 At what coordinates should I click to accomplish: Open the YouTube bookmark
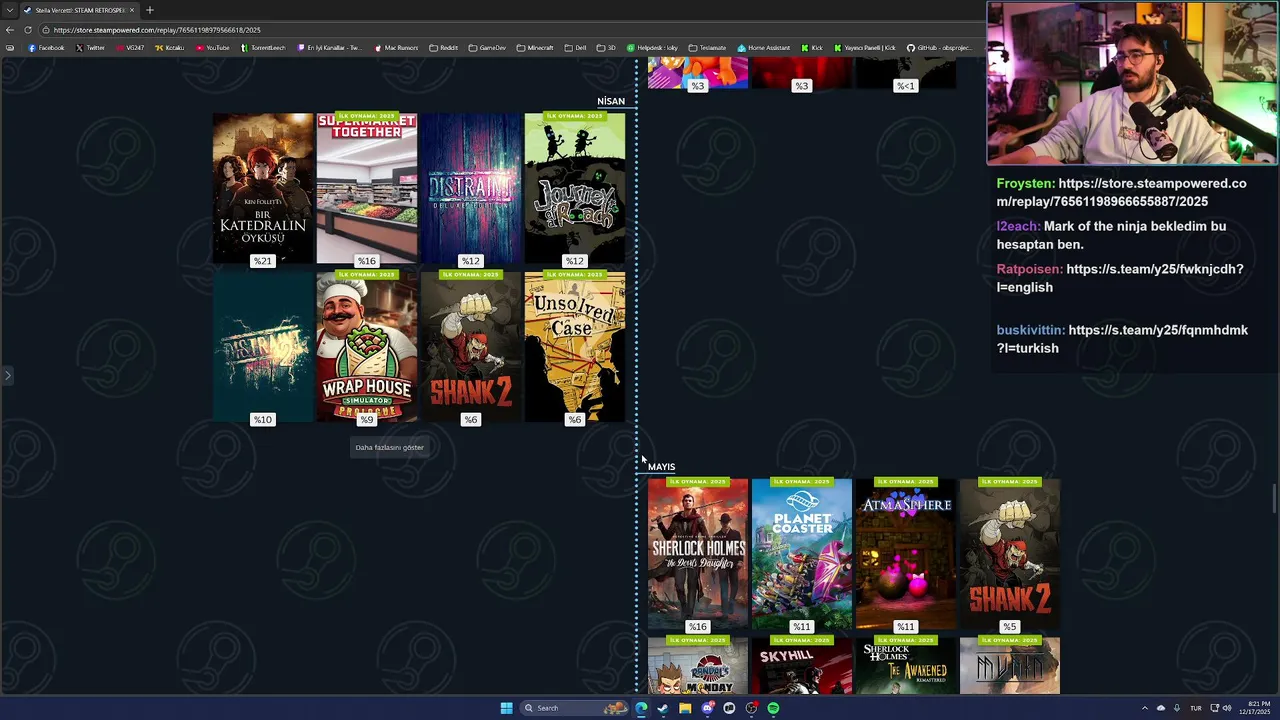[x=212, y=48]
